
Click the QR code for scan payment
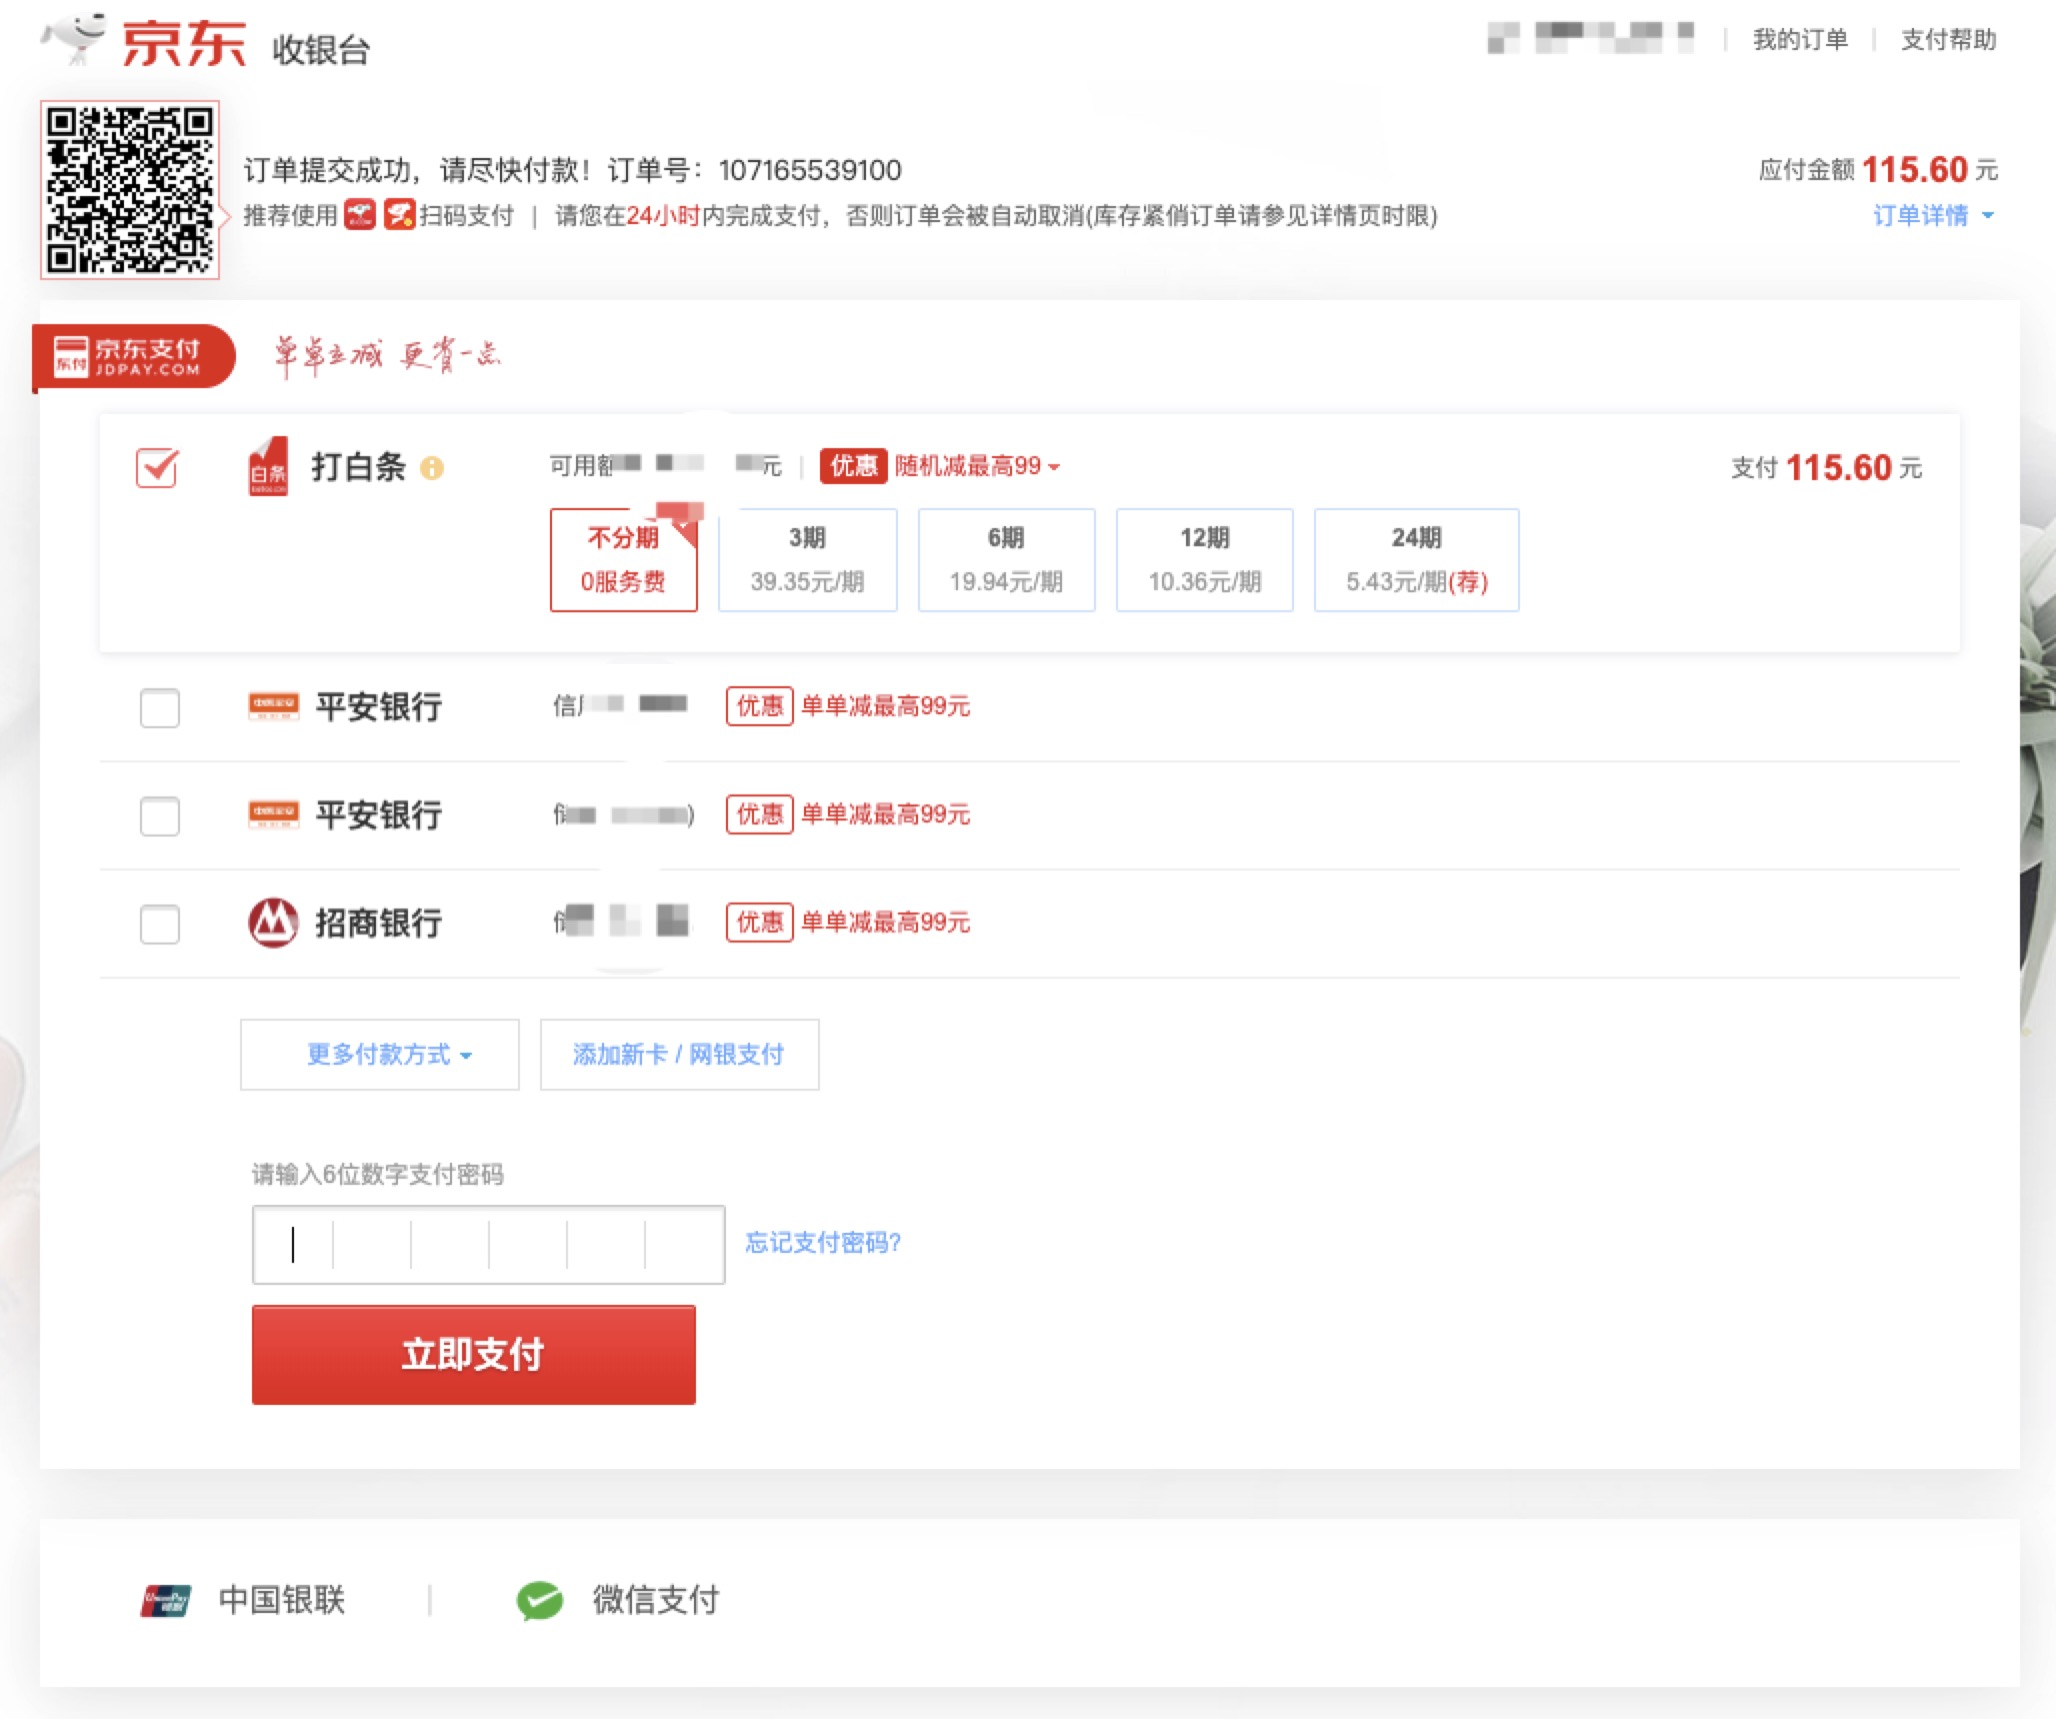(x=130, y=190)
